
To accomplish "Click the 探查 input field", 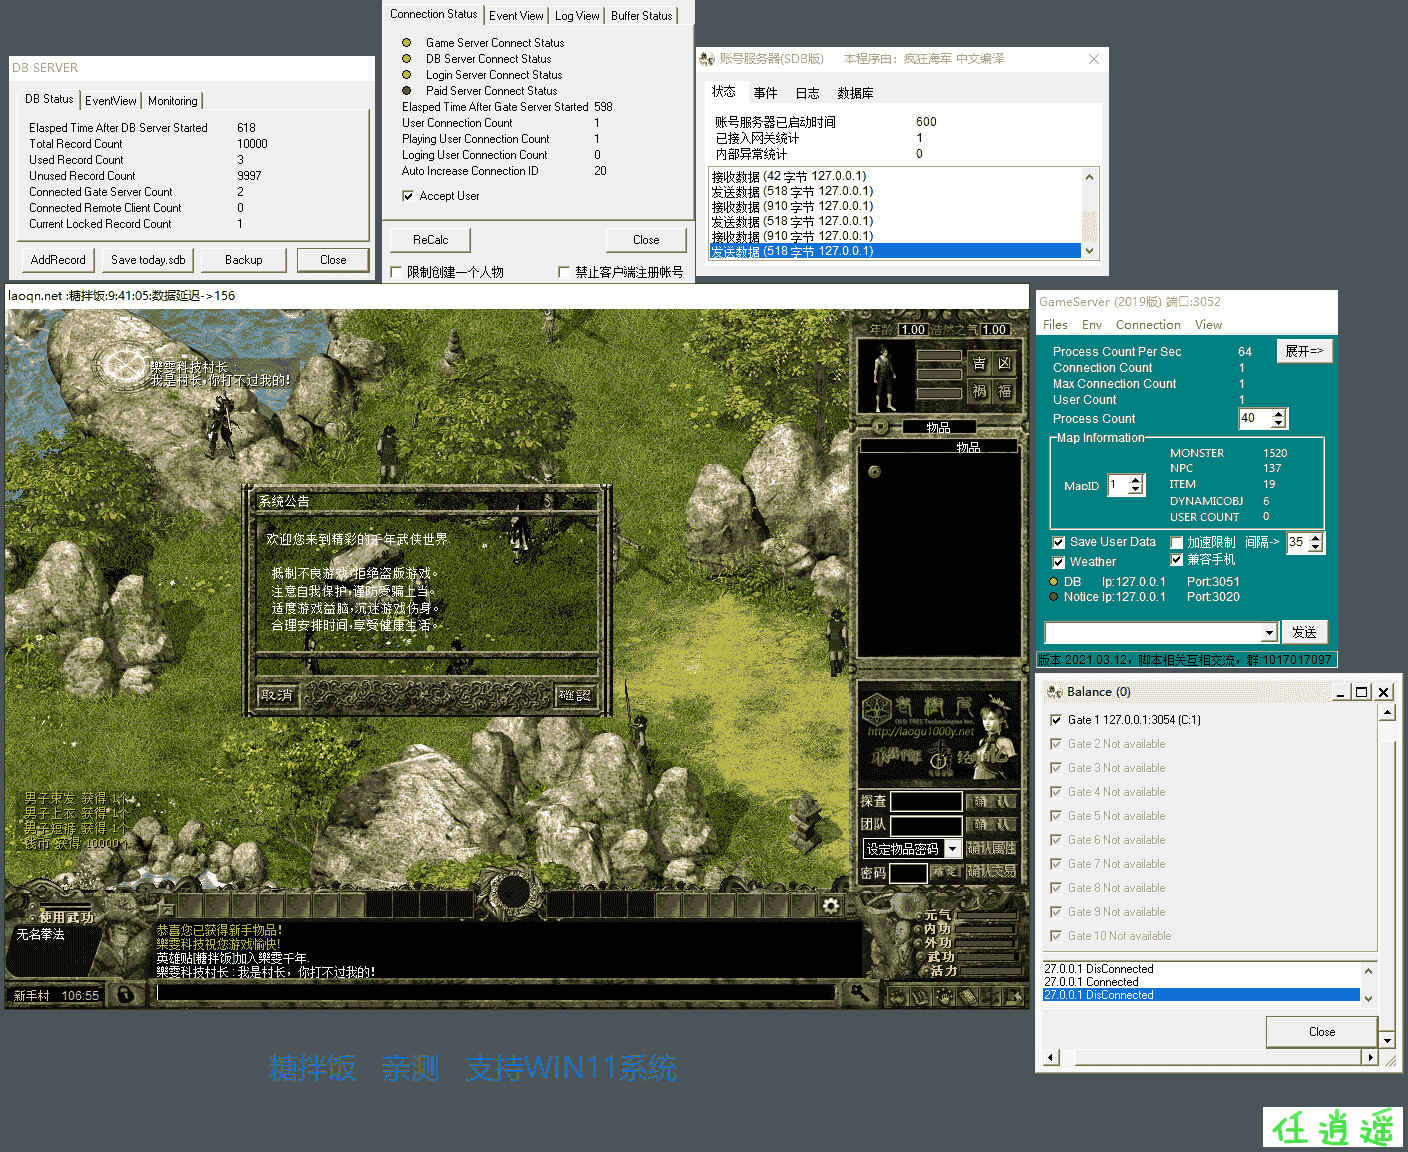I will (926, 801).
